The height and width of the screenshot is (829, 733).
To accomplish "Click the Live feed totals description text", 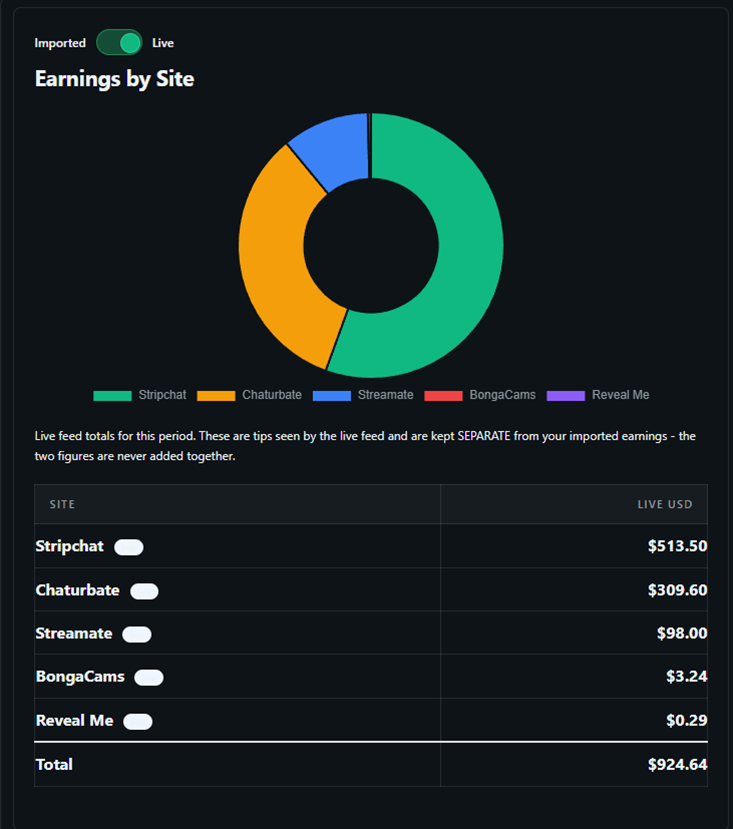I will pos(365,446).
